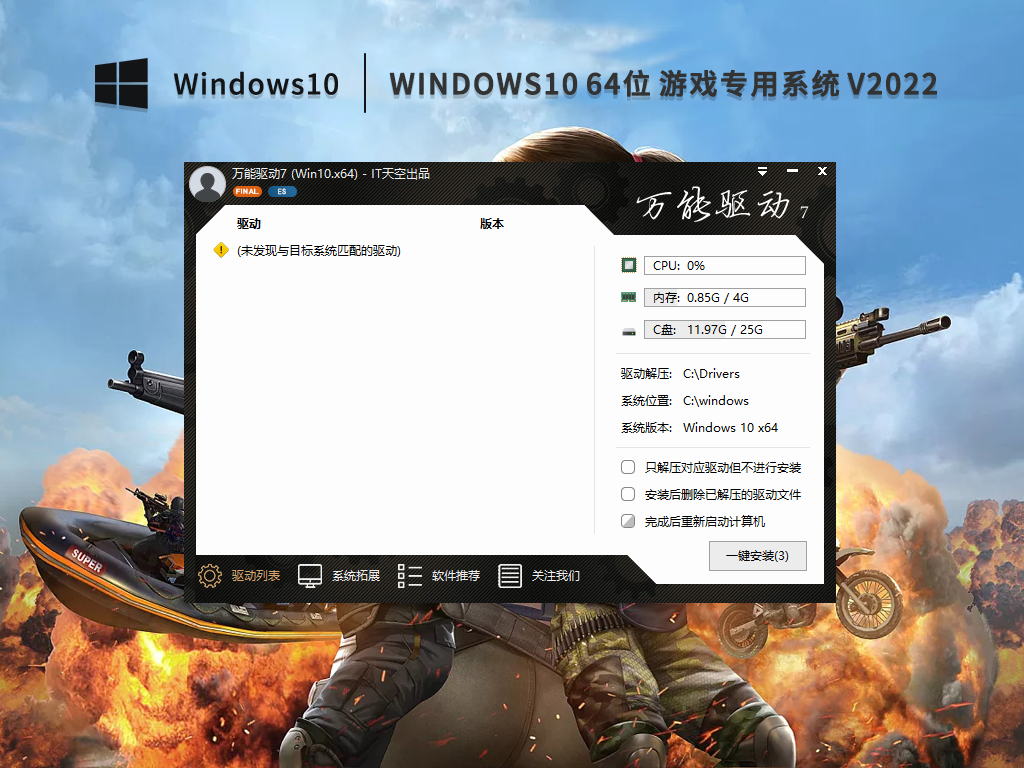Click the 内存 0.85G / 4G usage bar
The height and width of the screenshot is (768, 1024).
point(724,297)
